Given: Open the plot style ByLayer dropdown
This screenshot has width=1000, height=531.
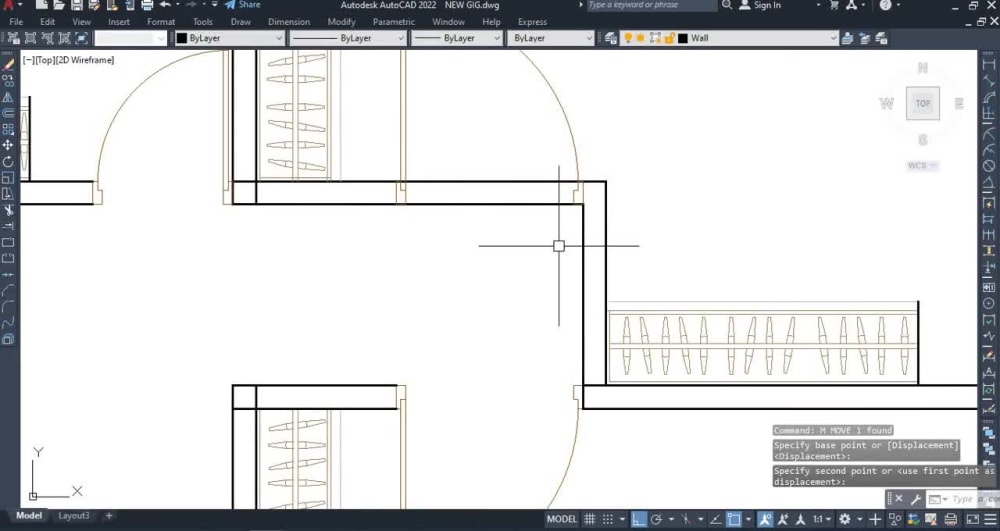Looking at the screenshot, I should [x=550, y=38].
